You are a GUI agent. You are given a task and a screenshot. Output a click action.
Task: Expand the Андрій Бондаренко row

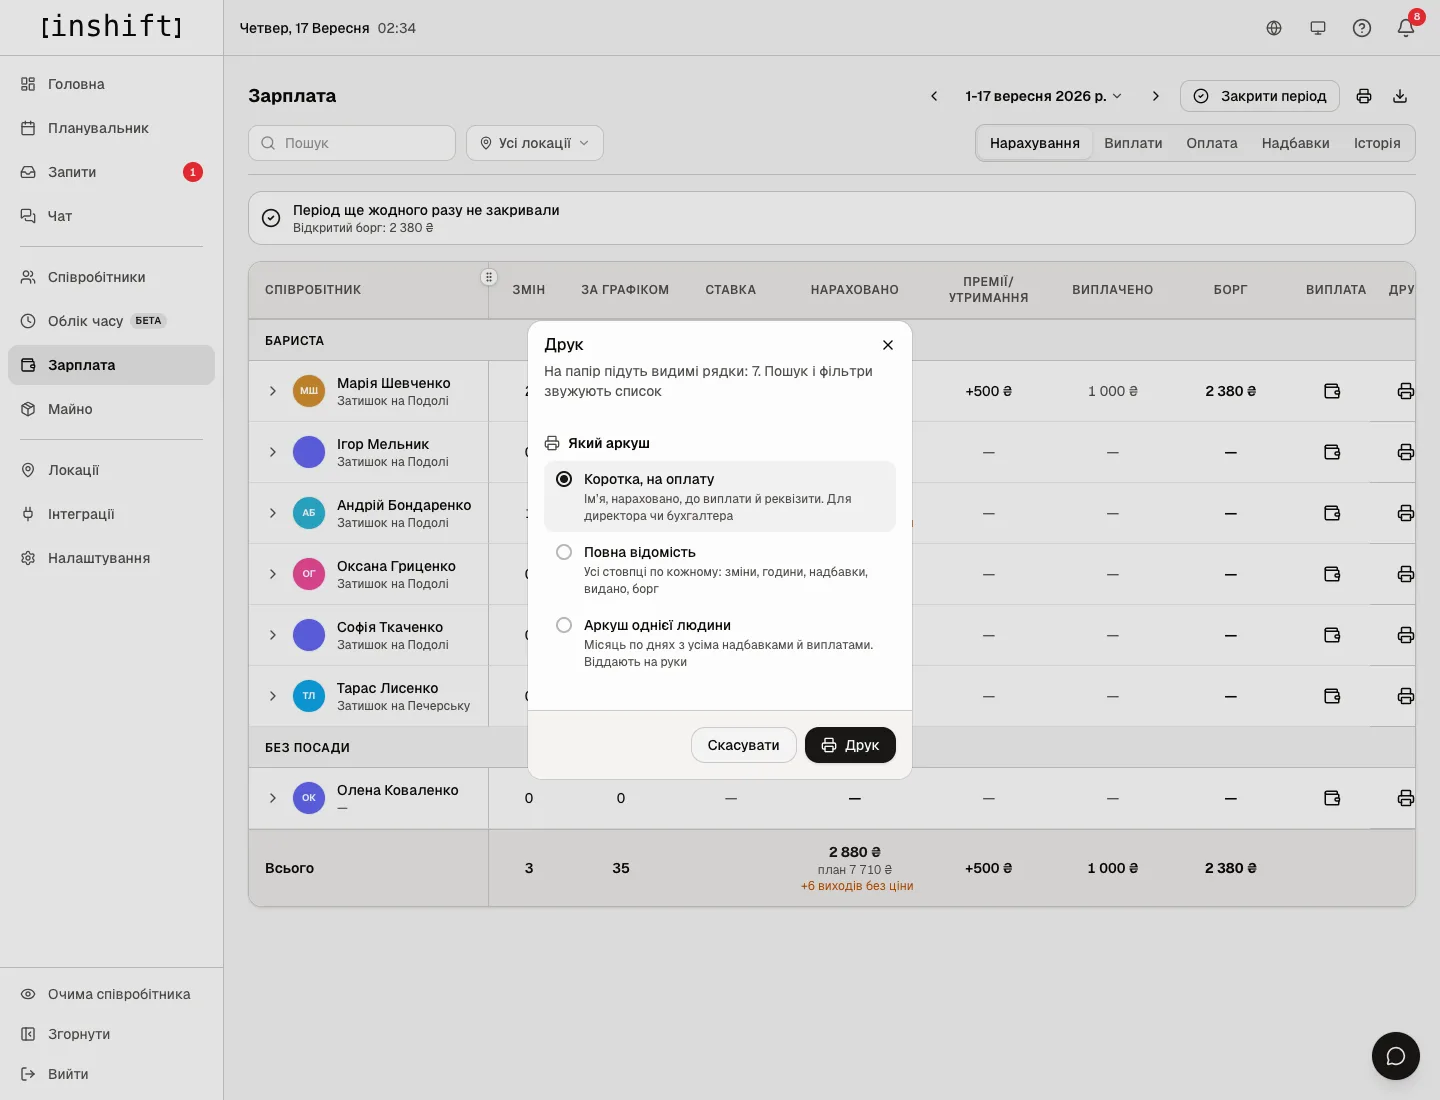273,513
